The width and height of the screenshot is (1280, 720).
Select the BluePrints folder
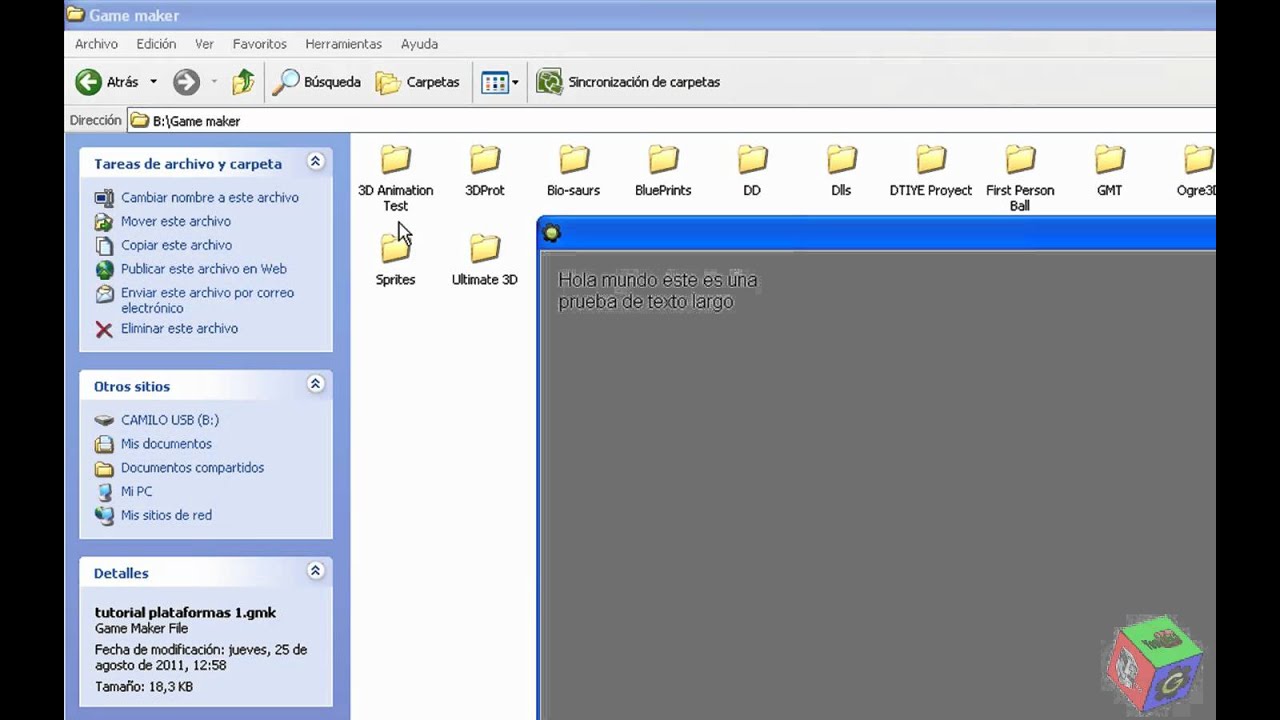(663, 169)
